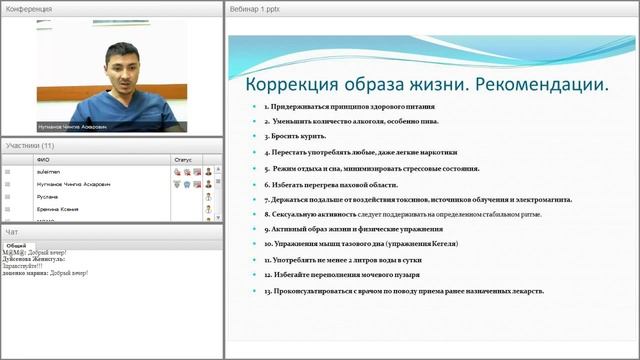
Task: Toggle the square marker beside Руслана
Action: point(7,197)
